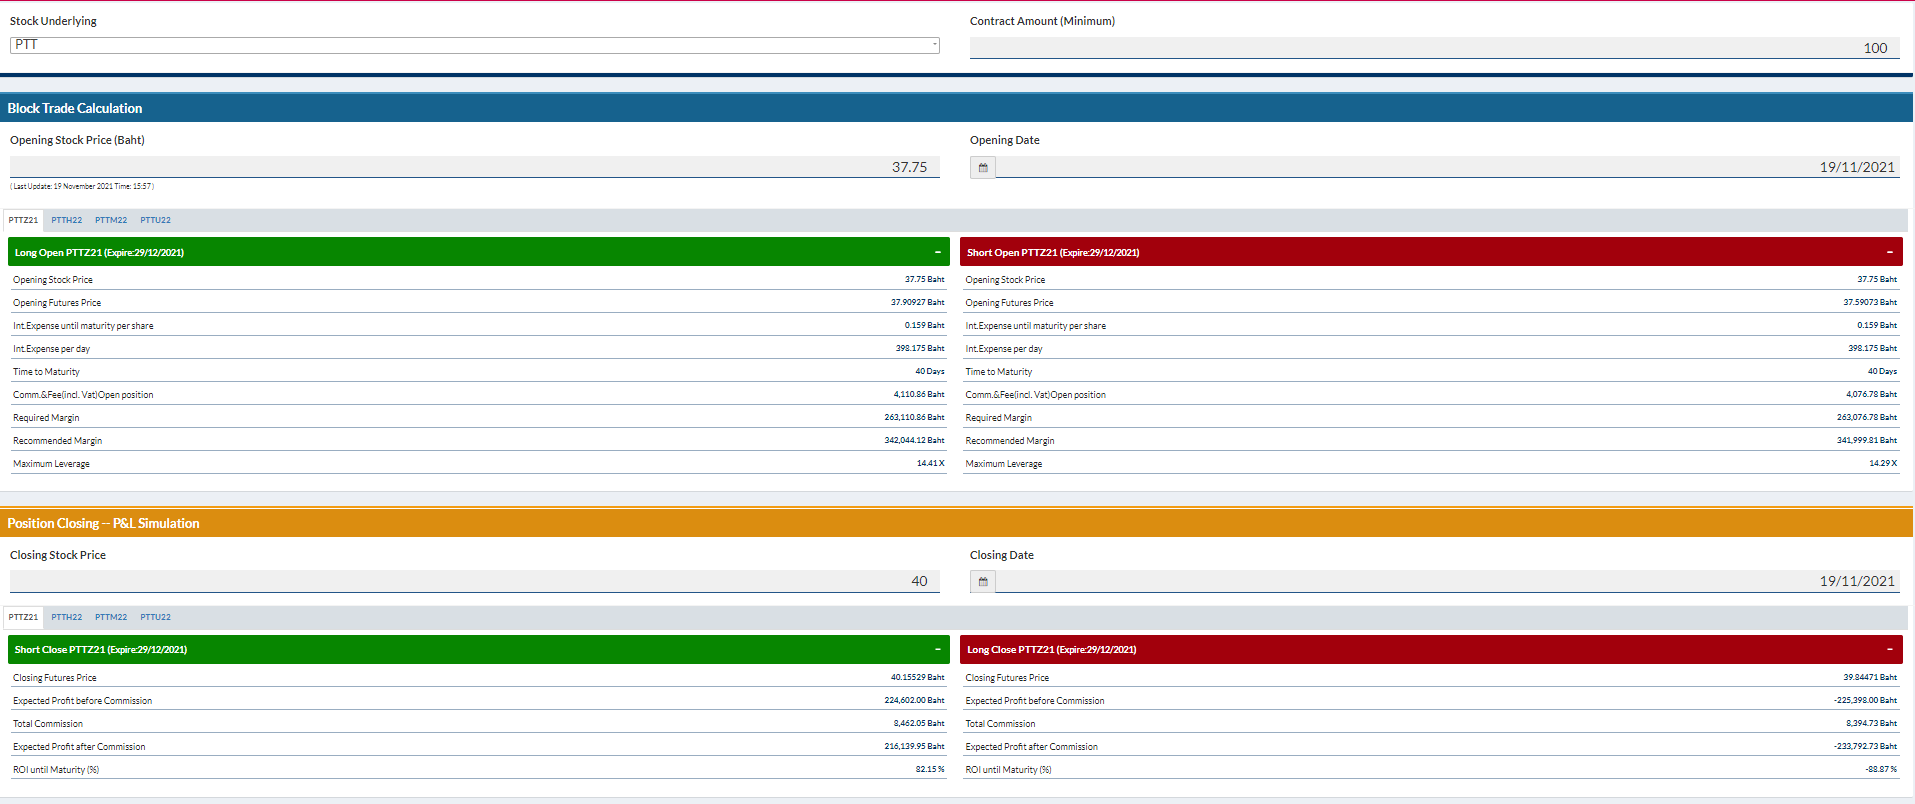Switch to PTTH22 tab in Block Trade Calculation

tap(67, 220)
